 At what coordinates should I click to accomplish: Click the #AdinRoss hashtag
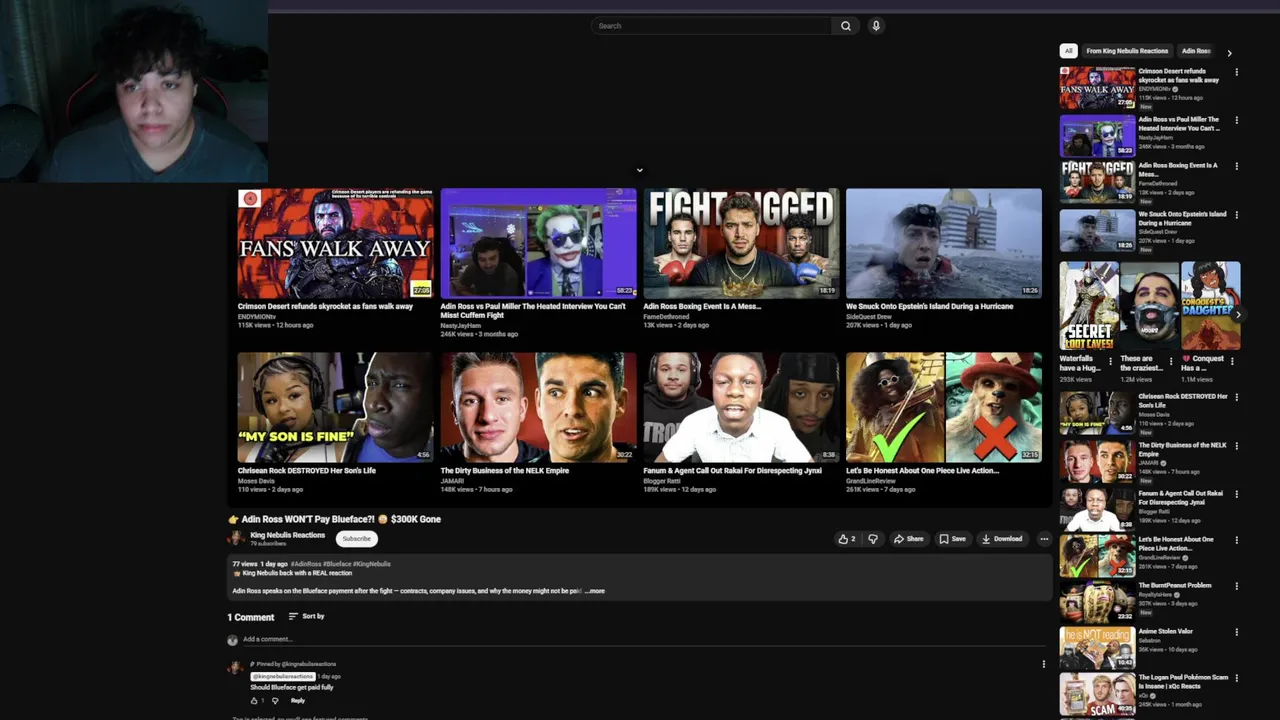pyautogui.click(x=306, y=564)
